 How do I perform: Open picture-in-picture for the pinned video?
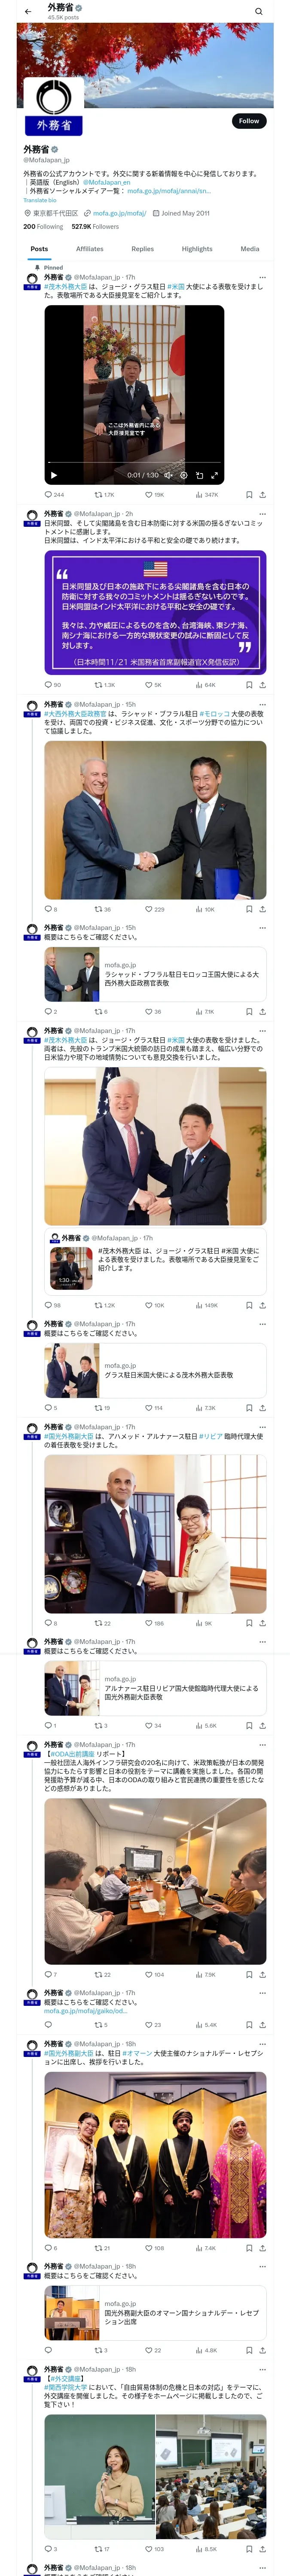pos(199,475)
